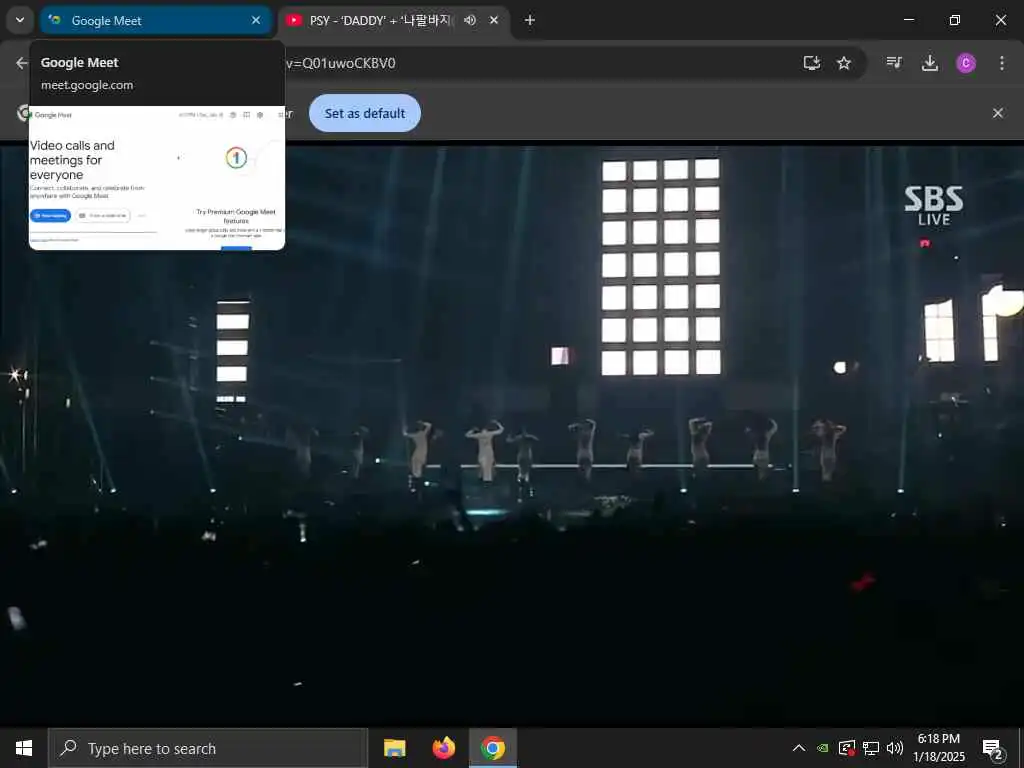The height and width of the screenshot is (768, 1024).
Task: Open the Windows Start menu
Action: pos(24,748)
